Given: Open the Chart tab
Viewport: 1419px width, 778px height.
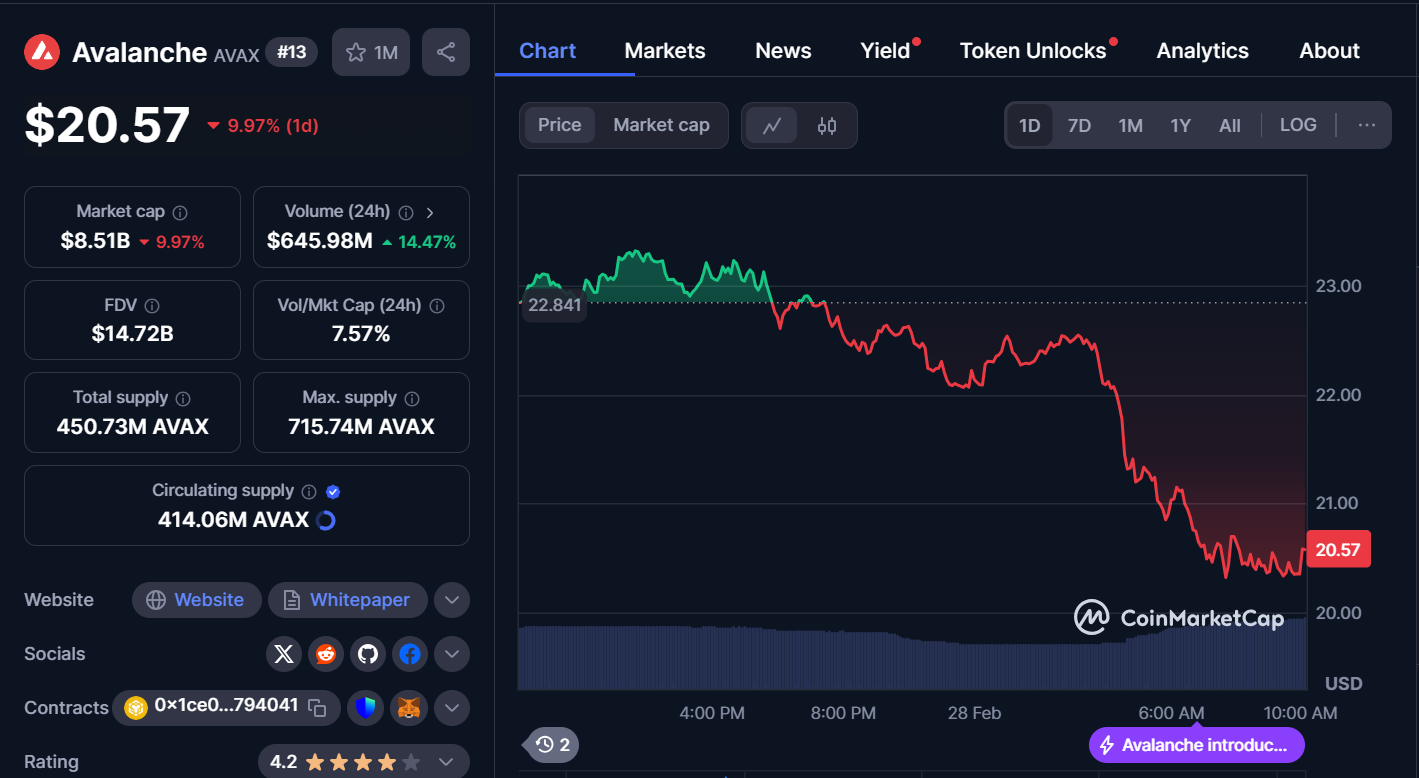Looking at the screenshot, I should pyautogui.click(x=547, y=50).
